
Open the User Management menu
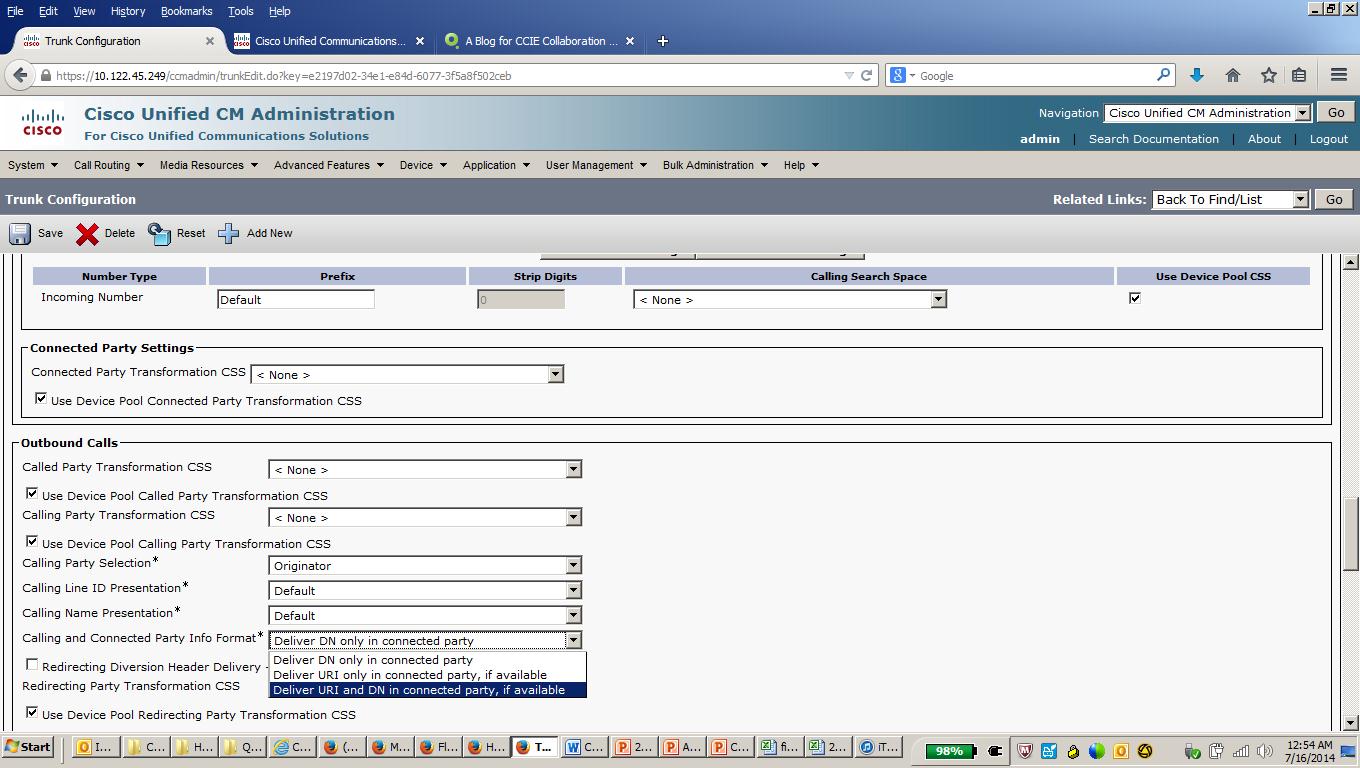point(596,165)
